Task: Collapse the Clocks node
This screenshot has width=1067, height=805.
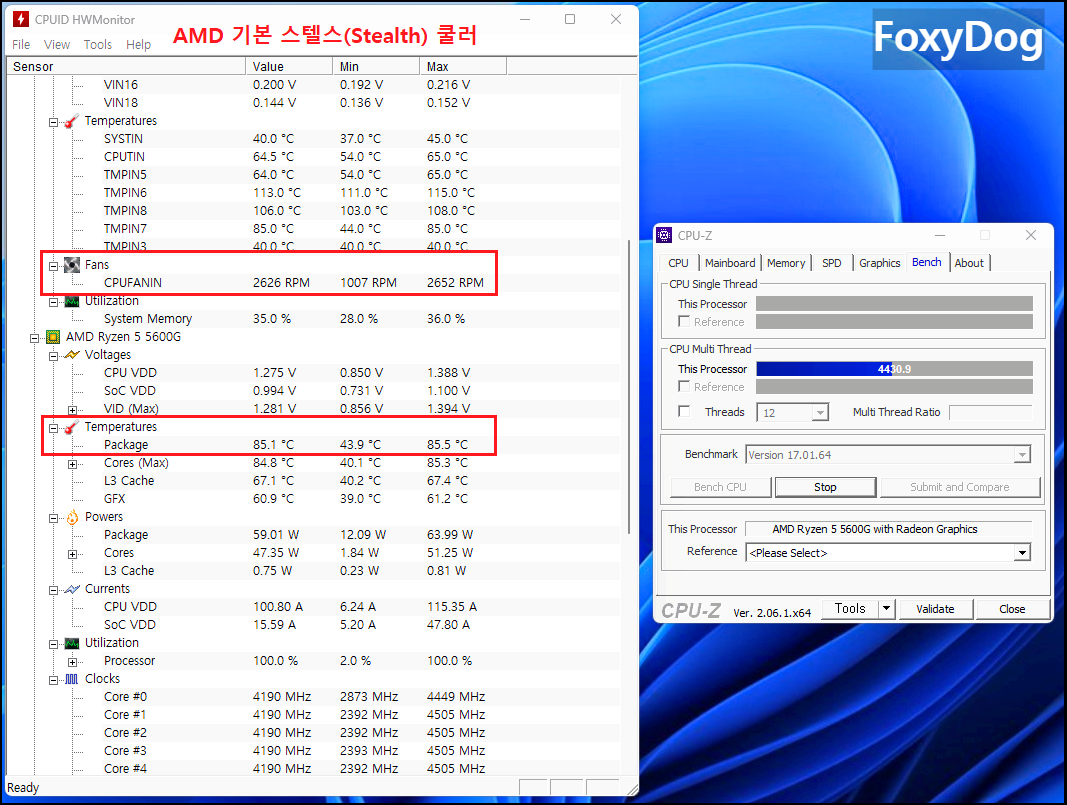Action: click(x=53, y=680)
